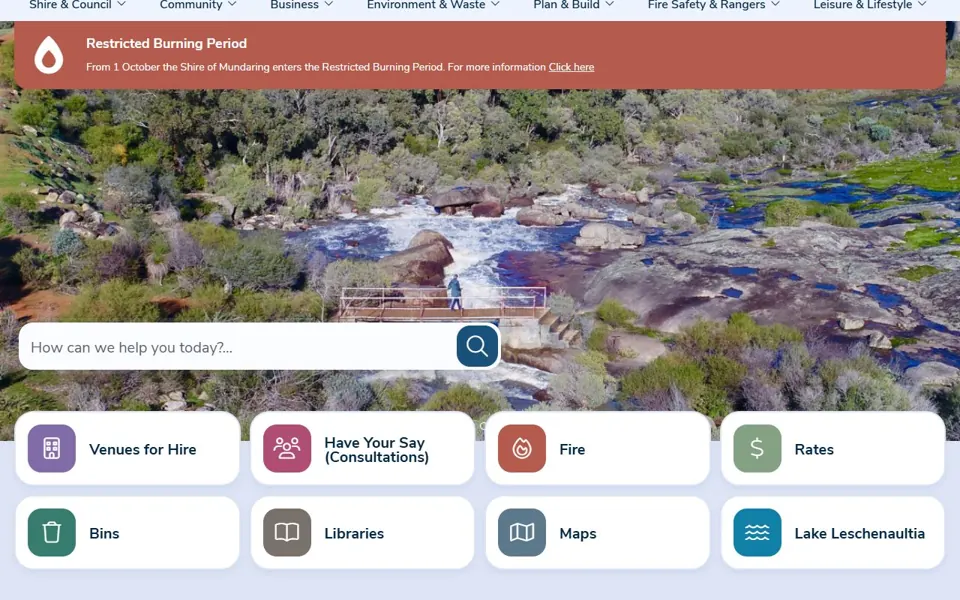Go to the Fire label link

(x=572, y=449)
